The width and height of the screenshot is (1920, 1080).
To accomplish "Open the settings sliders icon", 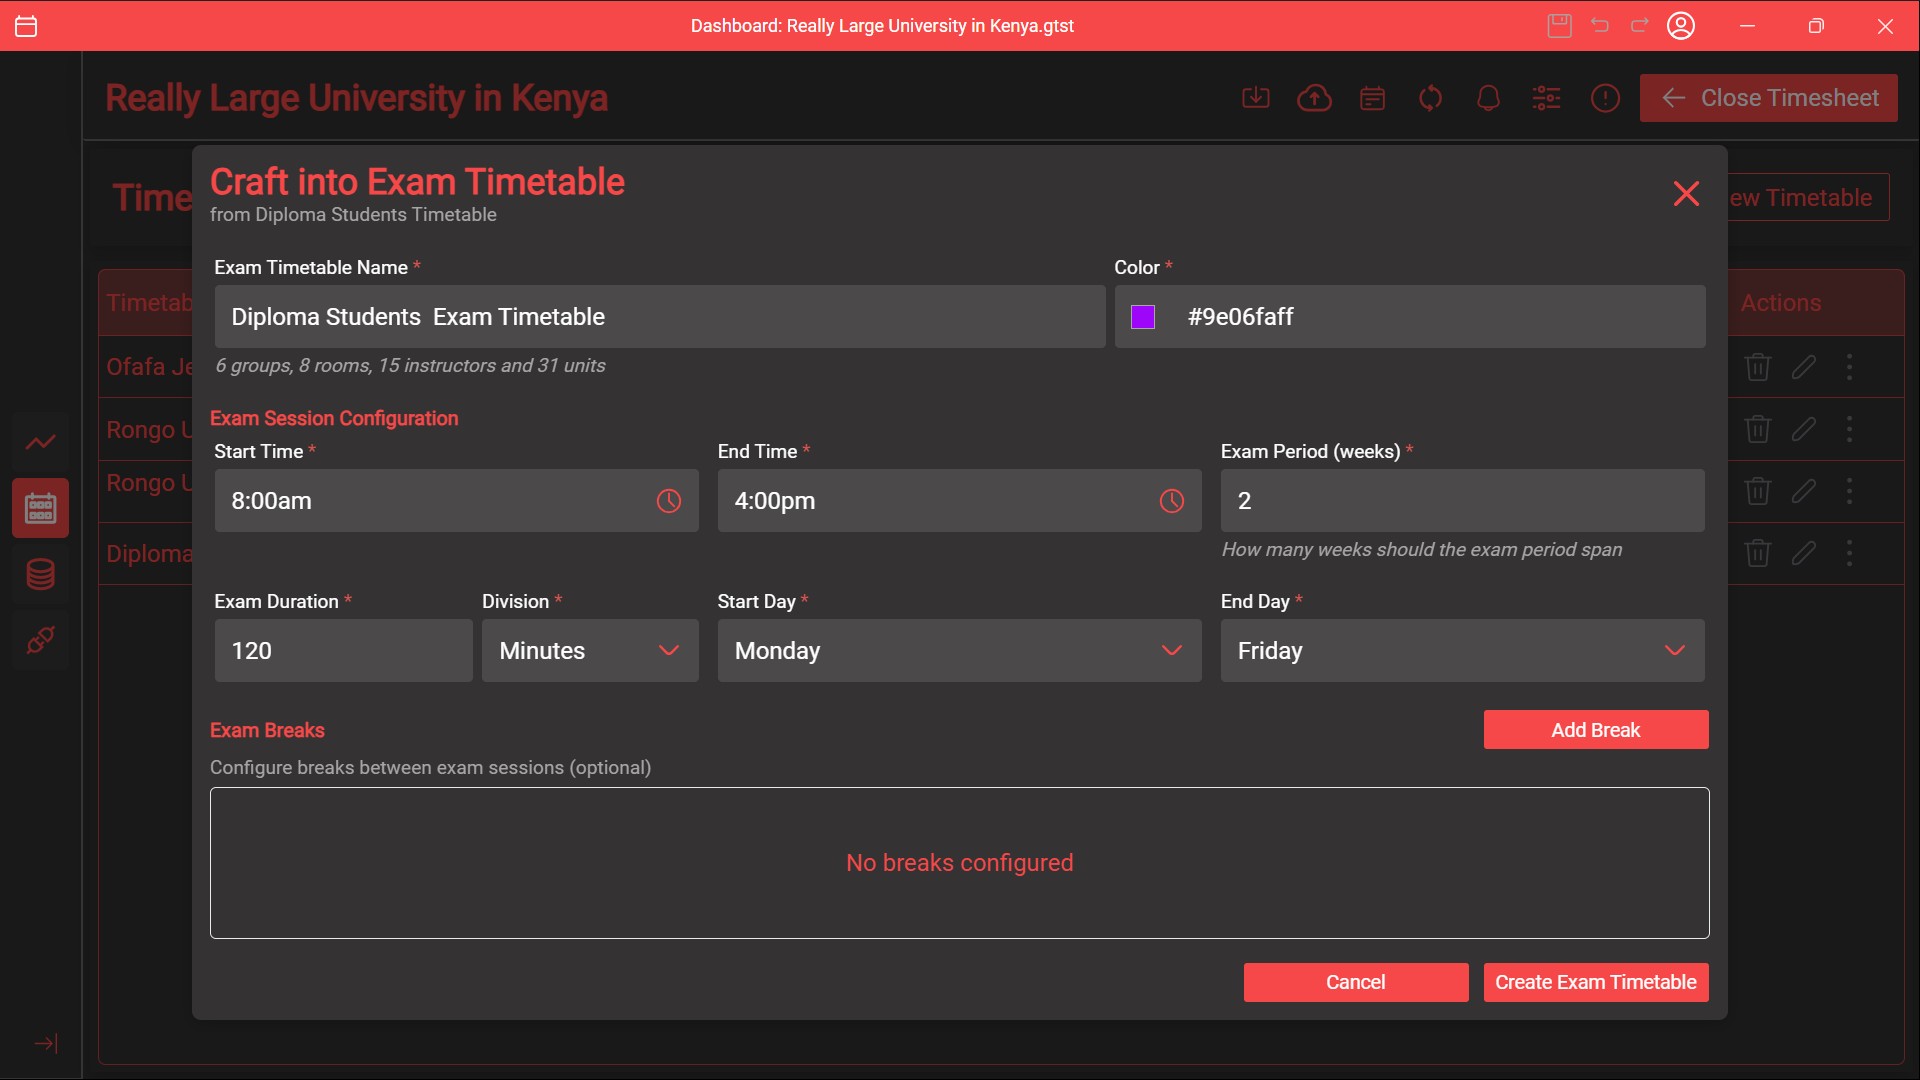I will tap(1546, 98).
